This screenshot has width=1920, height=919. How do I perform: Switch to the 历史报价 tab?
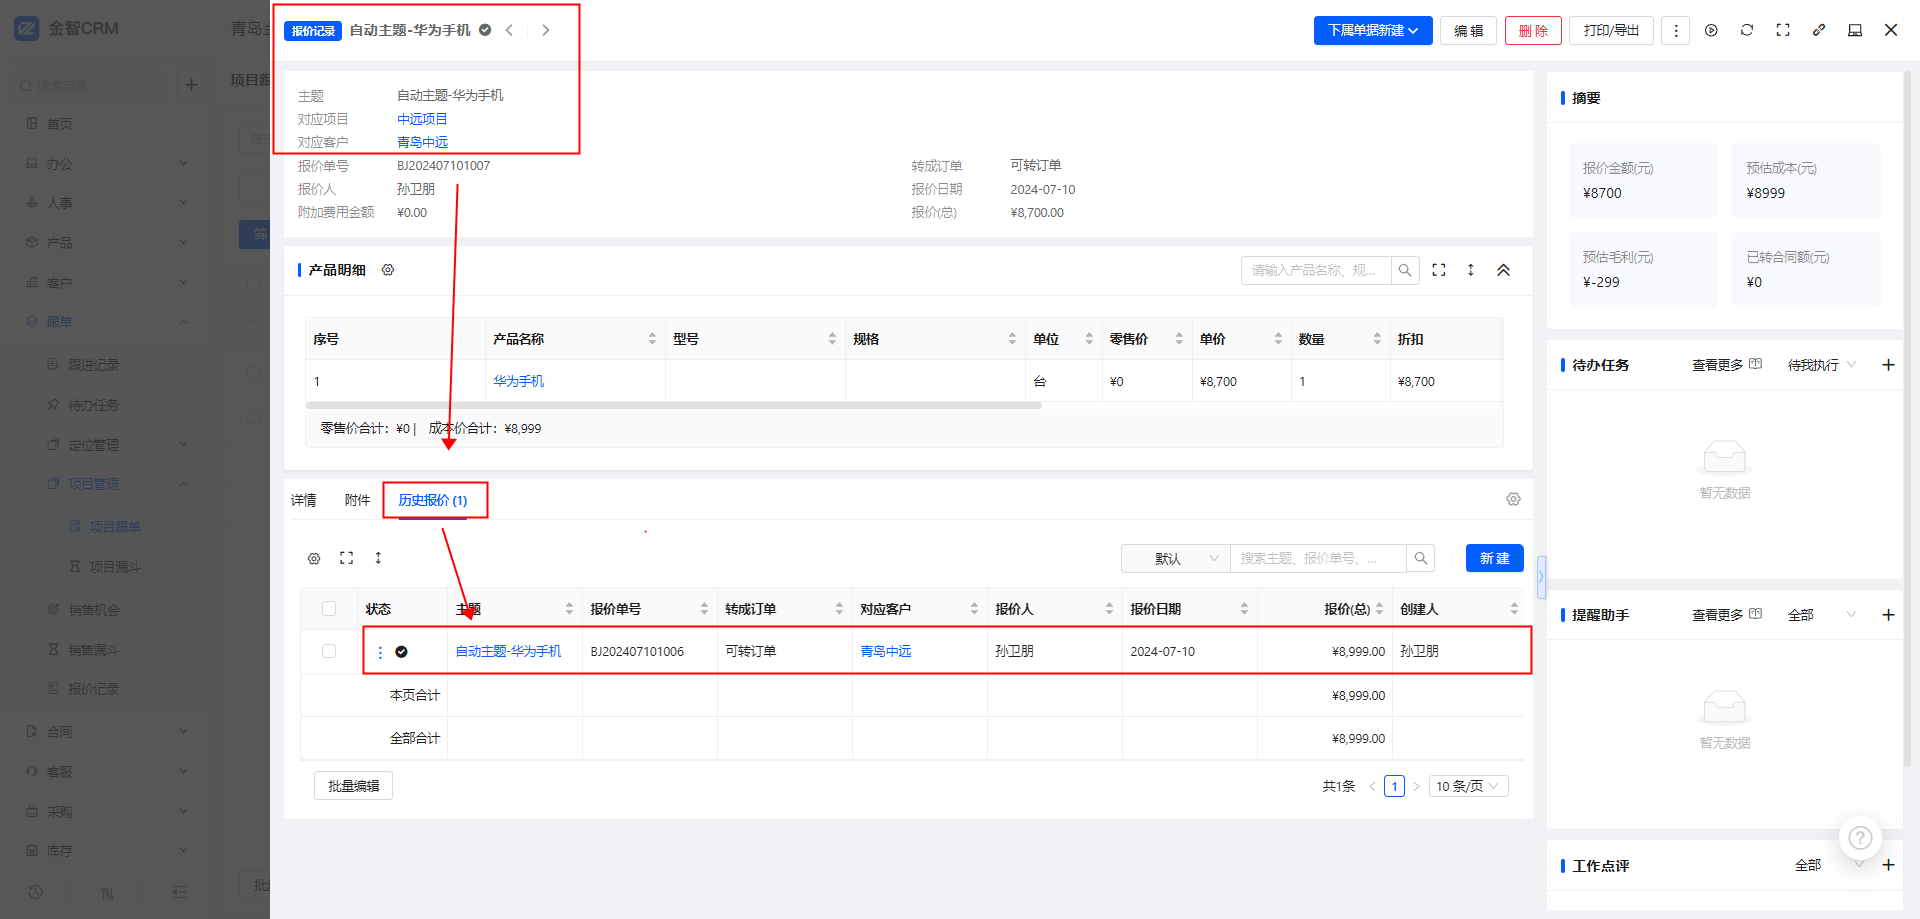(433, 500)
